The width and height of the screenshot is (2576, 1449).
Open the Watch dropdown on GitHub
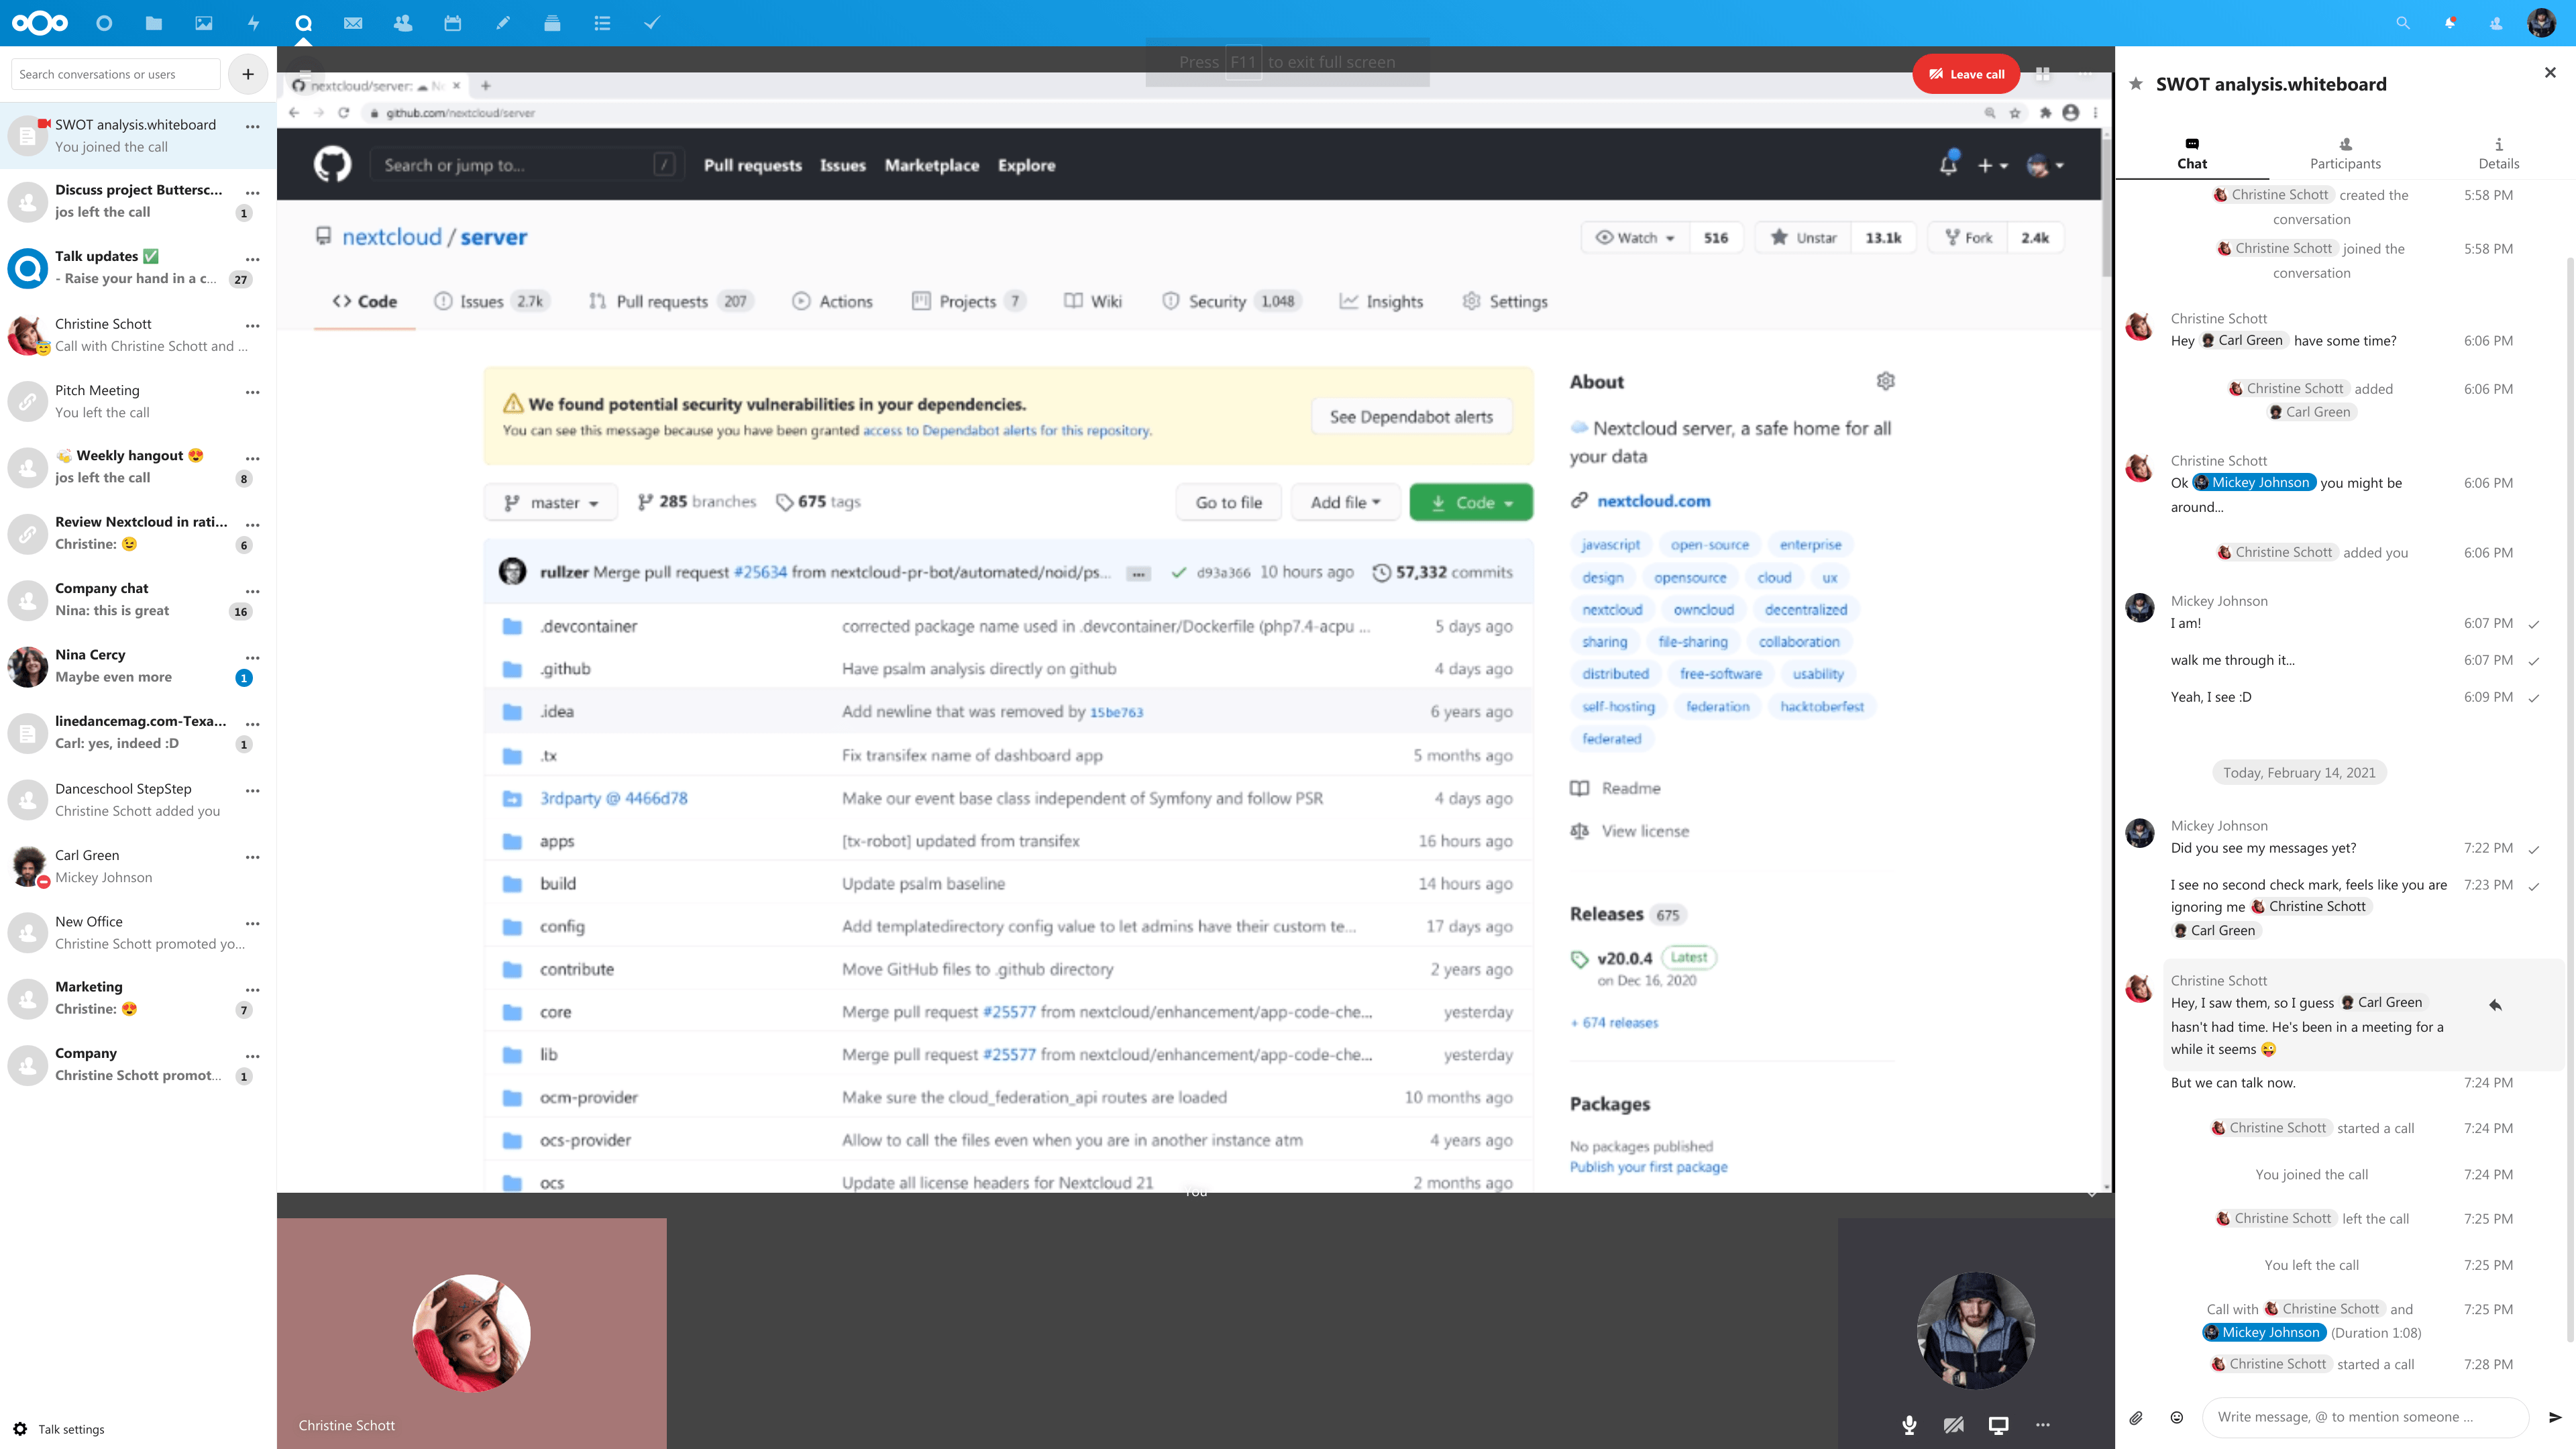coord(1635,238)
